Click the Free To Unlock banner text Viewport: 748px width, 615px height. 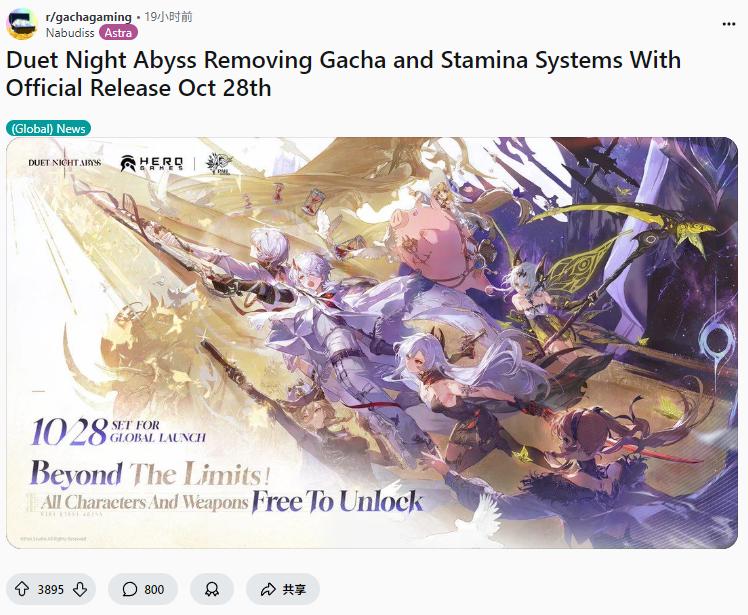(x=337, y=501)
